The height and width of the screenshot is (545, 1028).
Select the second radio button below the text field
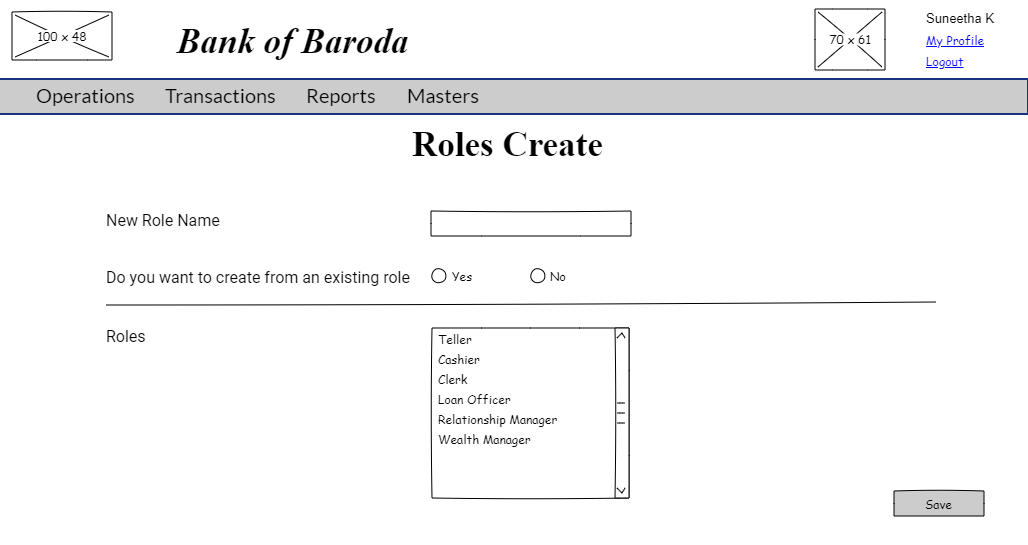[538, 276]
